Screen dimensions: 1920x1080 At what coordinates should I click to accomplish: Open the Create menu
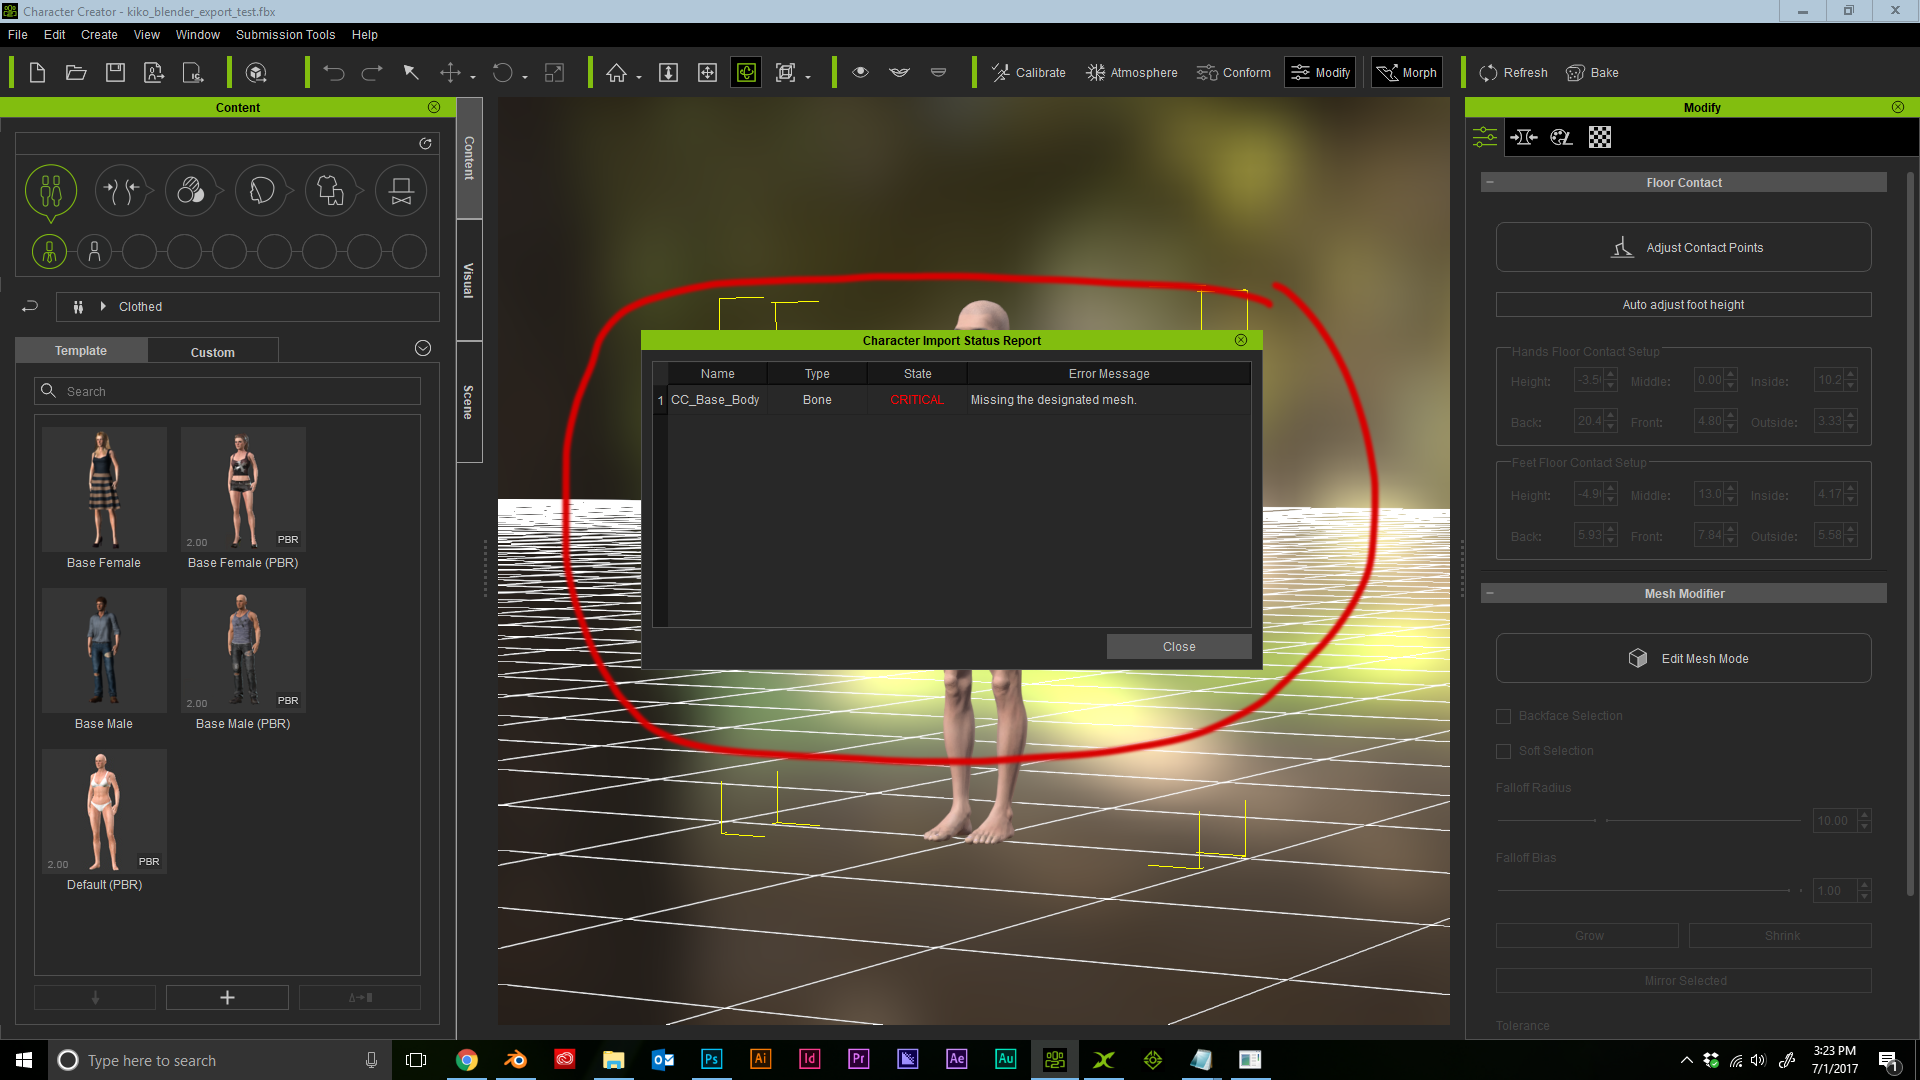99,34
